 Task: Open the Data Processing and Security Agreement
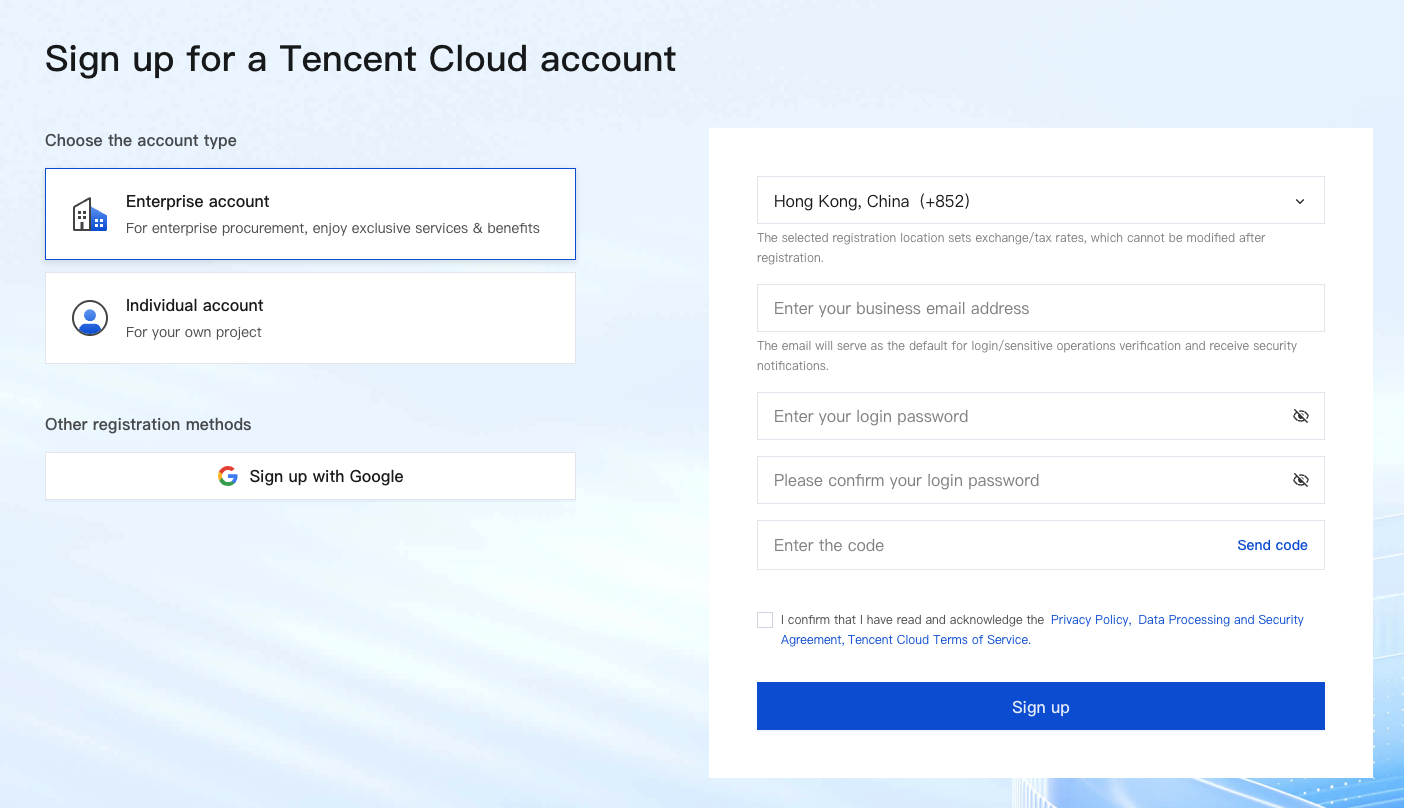1220,620
